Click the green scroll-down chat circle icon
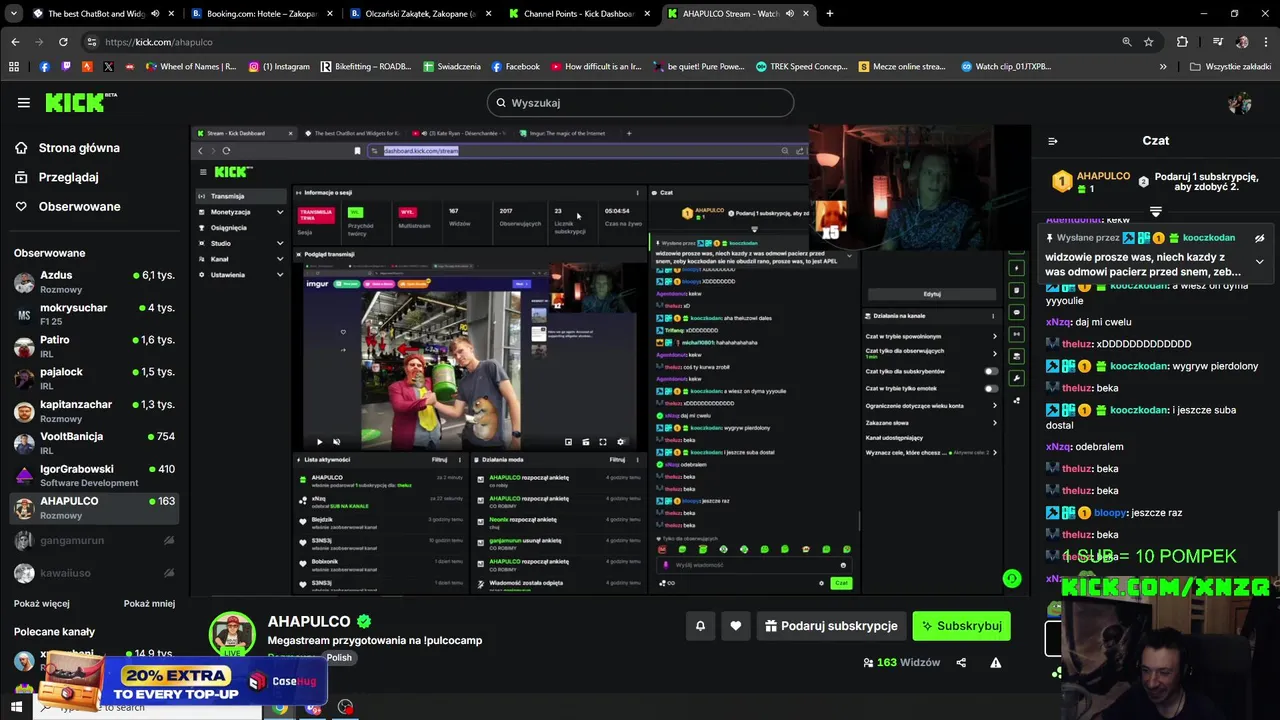1280x720 pixels. tap(1012, 578)
